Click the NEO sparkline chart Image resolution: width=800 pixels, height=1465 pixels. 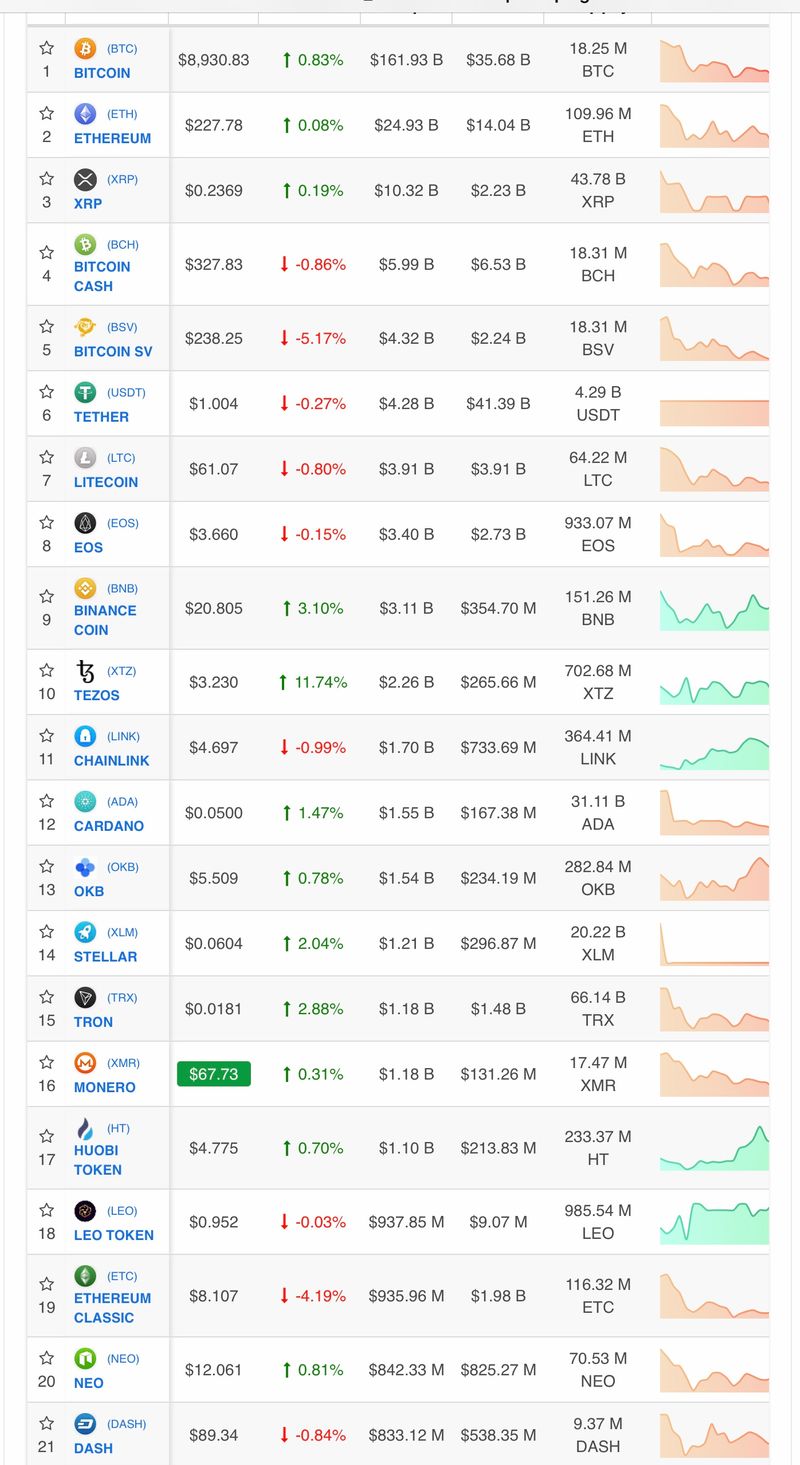pyautogui.click(x=714, y=1371)
